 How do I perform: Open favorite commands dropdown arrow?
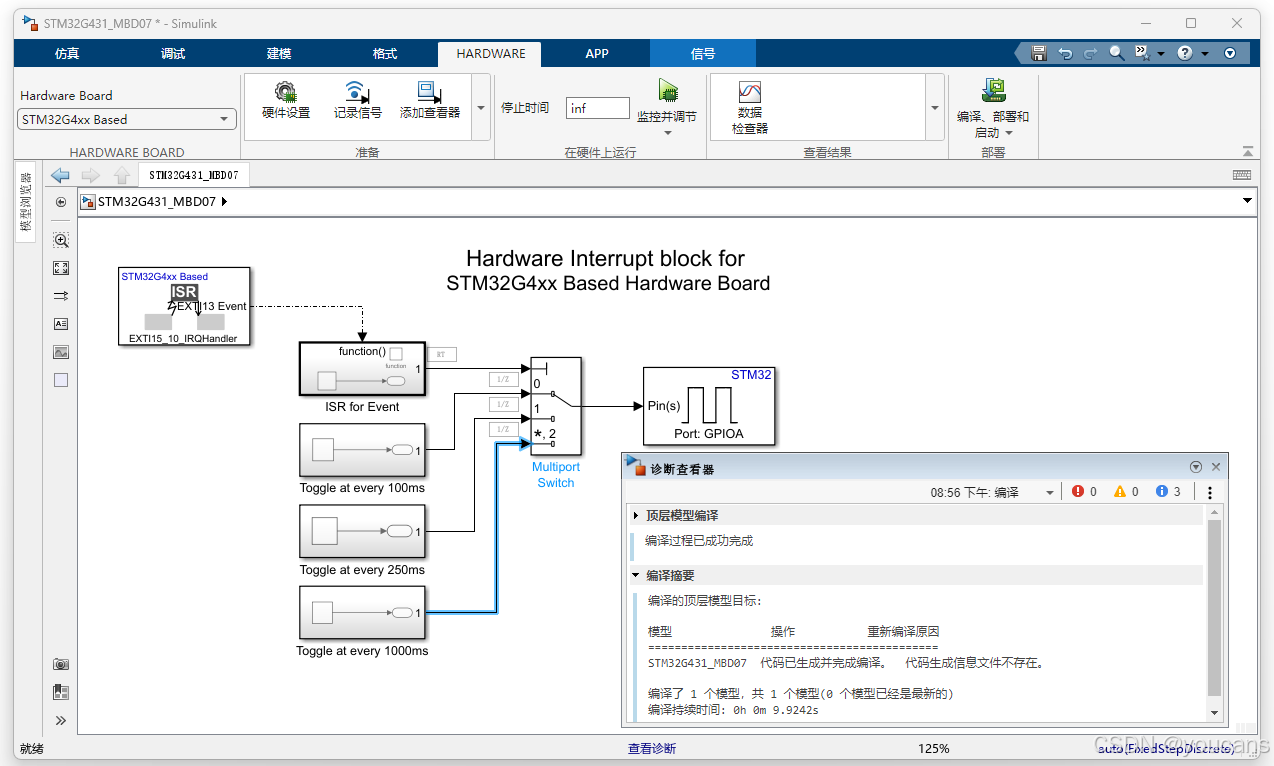tap(1161, 54)
